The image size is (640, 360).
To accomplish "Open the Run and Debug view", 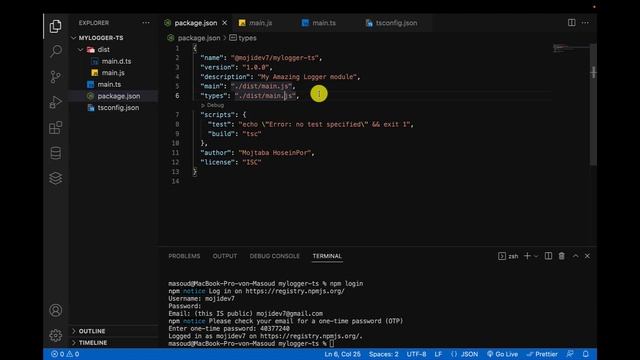I will click(56, 102).
